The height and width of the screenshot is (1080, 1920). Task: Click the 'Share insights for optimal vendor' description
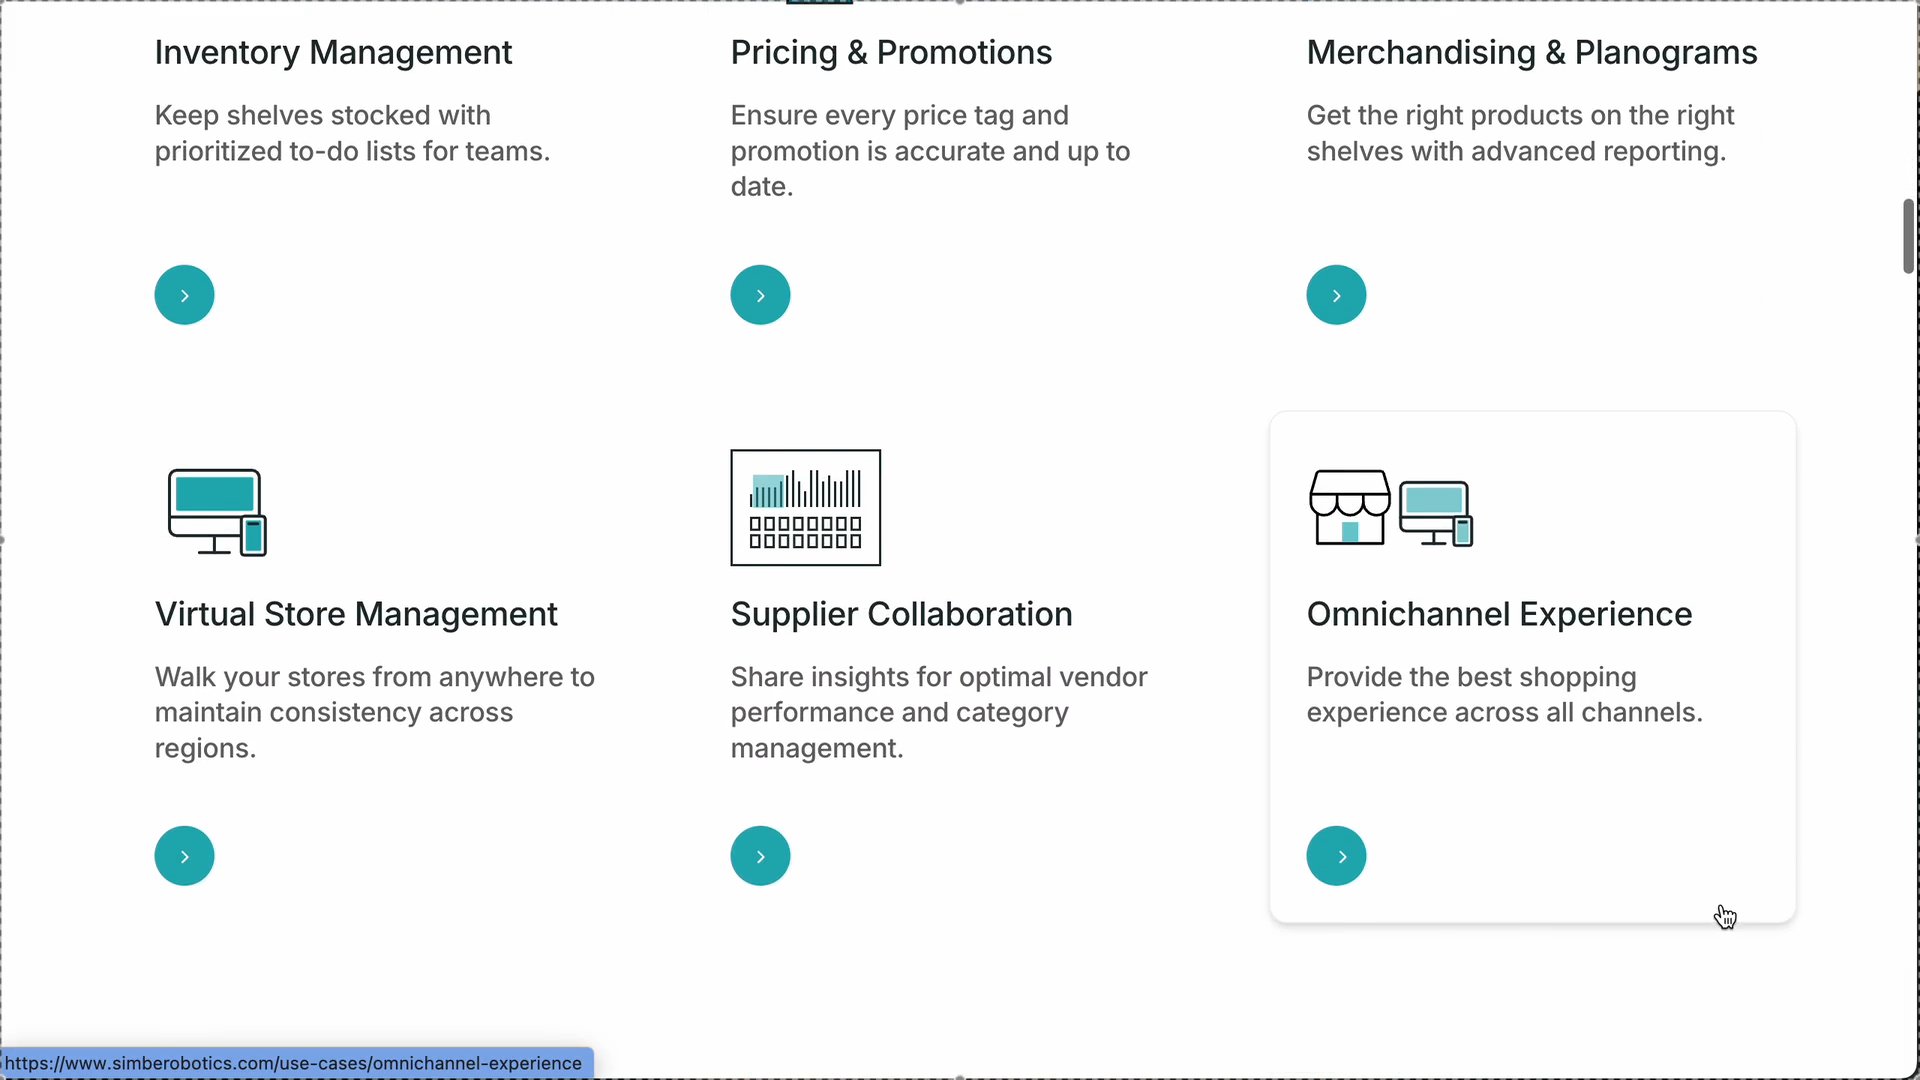[938, 712]
